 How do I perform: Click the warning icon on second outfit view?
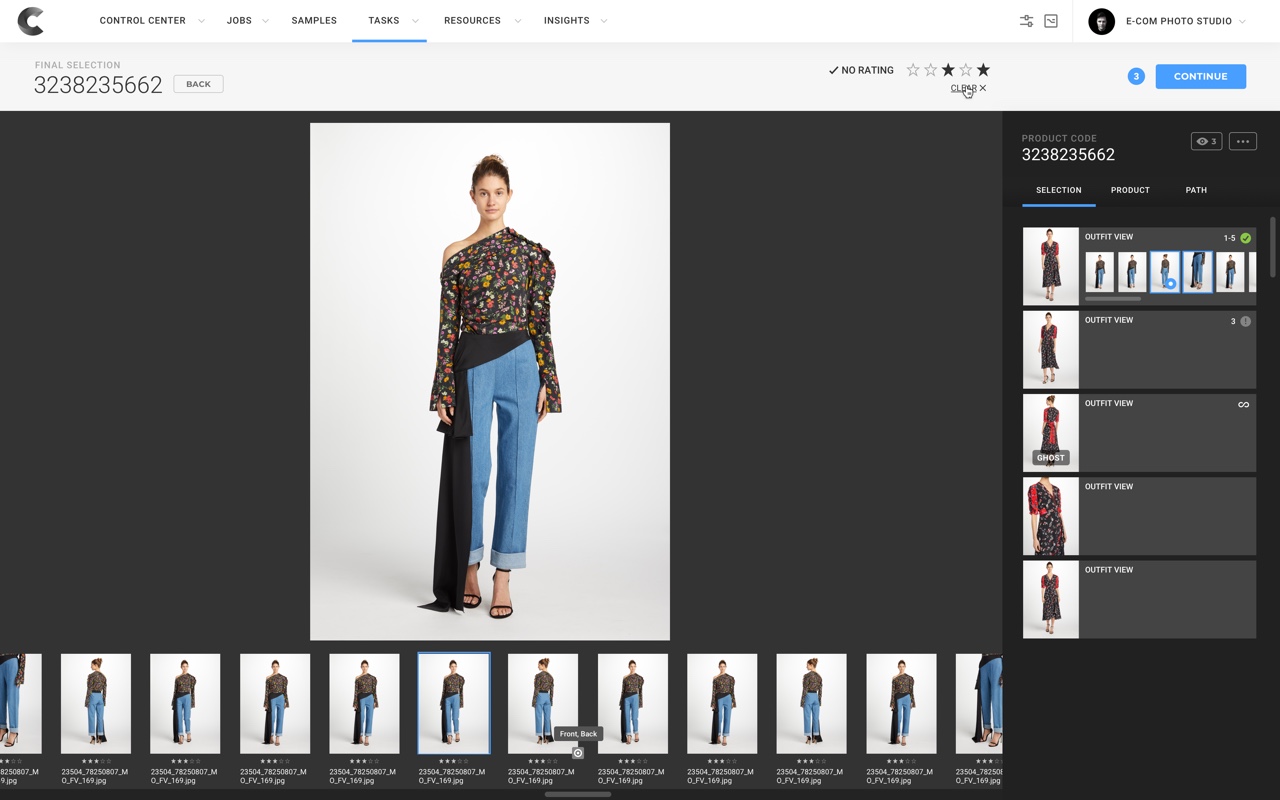1245,321
